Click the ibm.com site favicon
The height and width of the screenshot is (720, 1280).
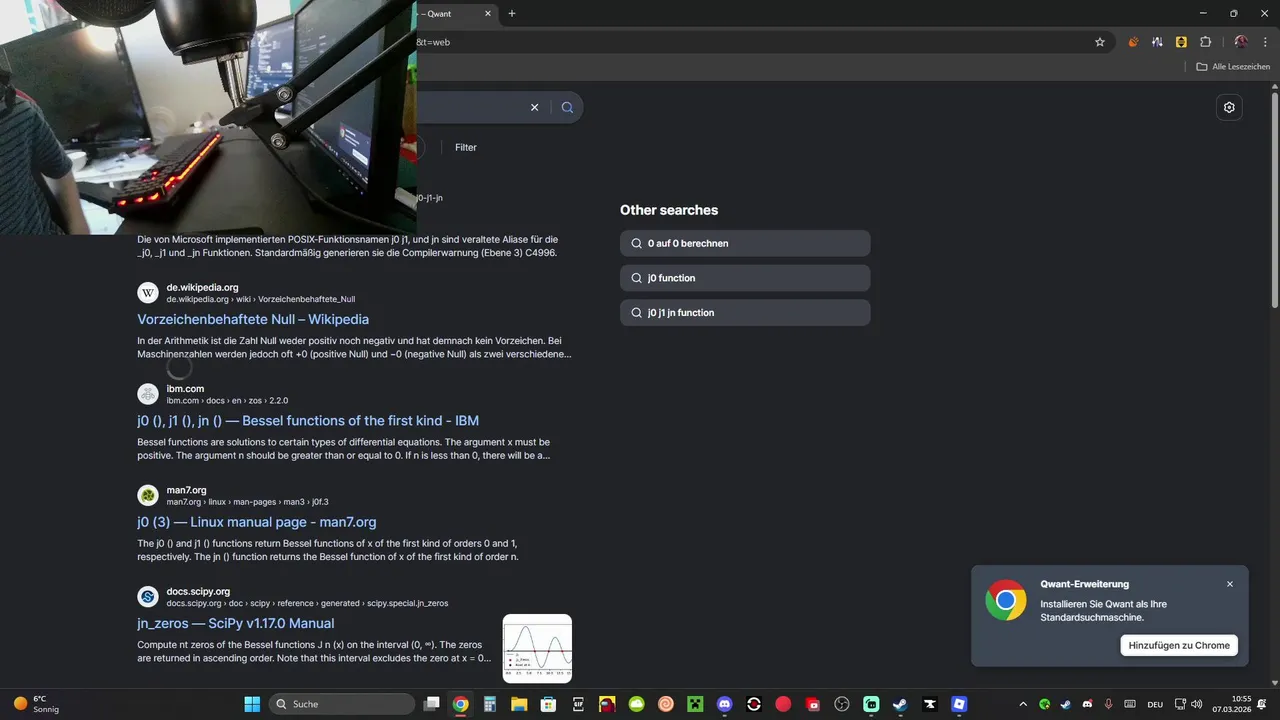coord(148,394)
